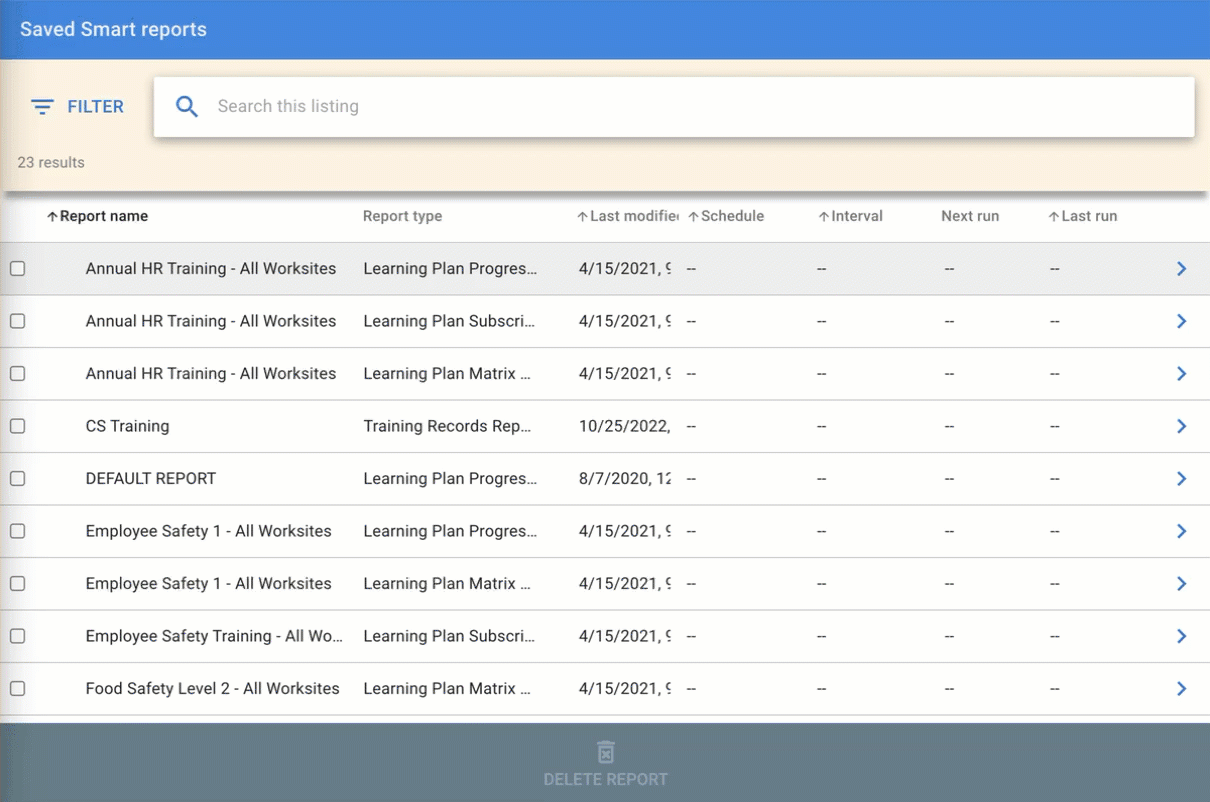Click the sort arrow on Report name
The height and width of the screenshot is (802, 1210).
[52, 215]
